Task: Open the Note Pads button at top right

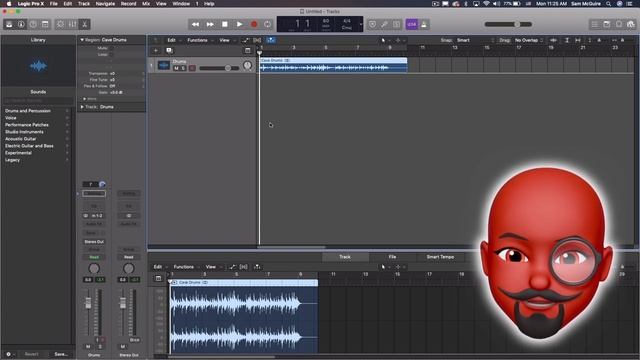Action: 607,24
